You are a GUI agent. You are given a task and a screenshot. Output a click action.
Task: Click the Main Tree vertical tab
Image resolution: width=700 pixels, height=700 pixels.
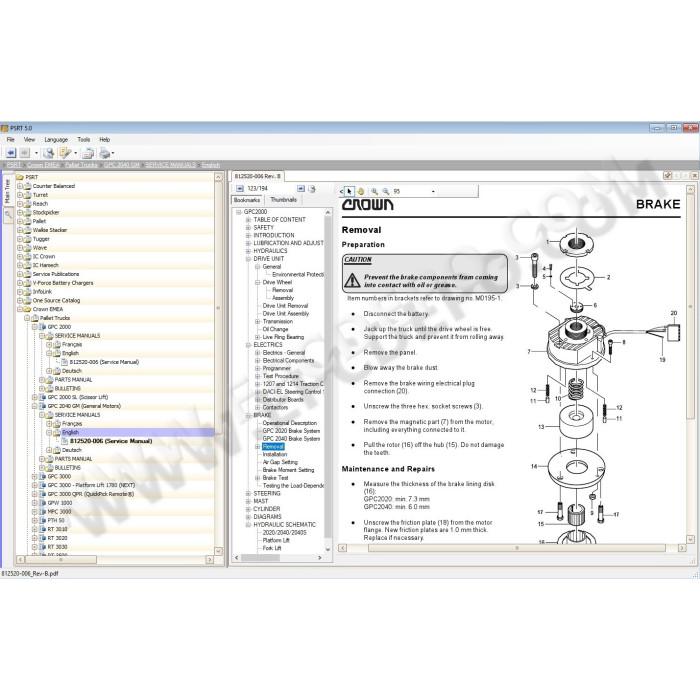coord(8,192)
